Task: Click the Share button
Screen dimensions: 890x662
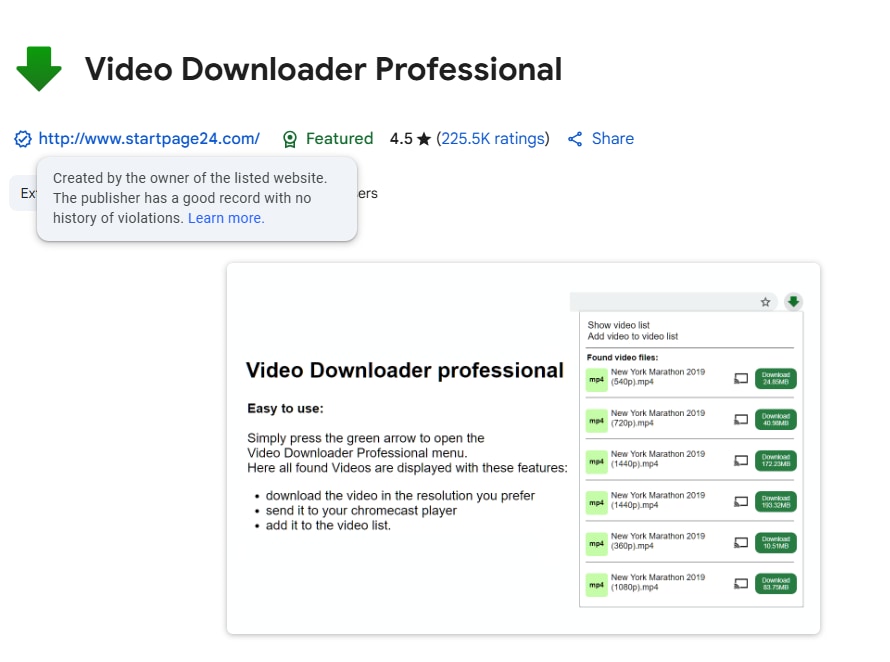Action: [601, 139]
